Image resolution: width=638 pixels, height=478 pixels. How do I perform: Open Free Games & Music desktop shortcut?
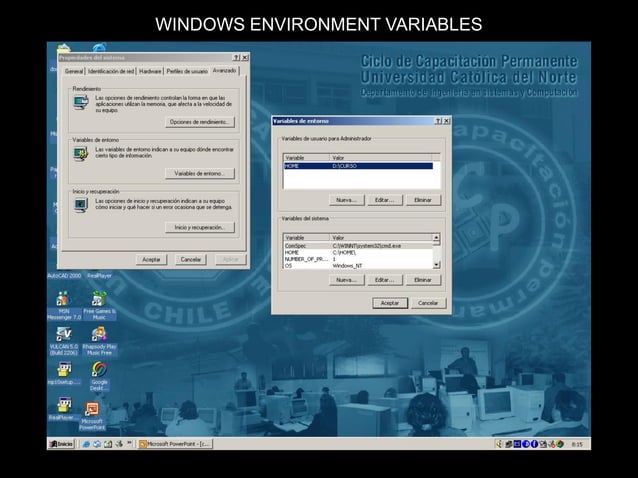[98, 299]
